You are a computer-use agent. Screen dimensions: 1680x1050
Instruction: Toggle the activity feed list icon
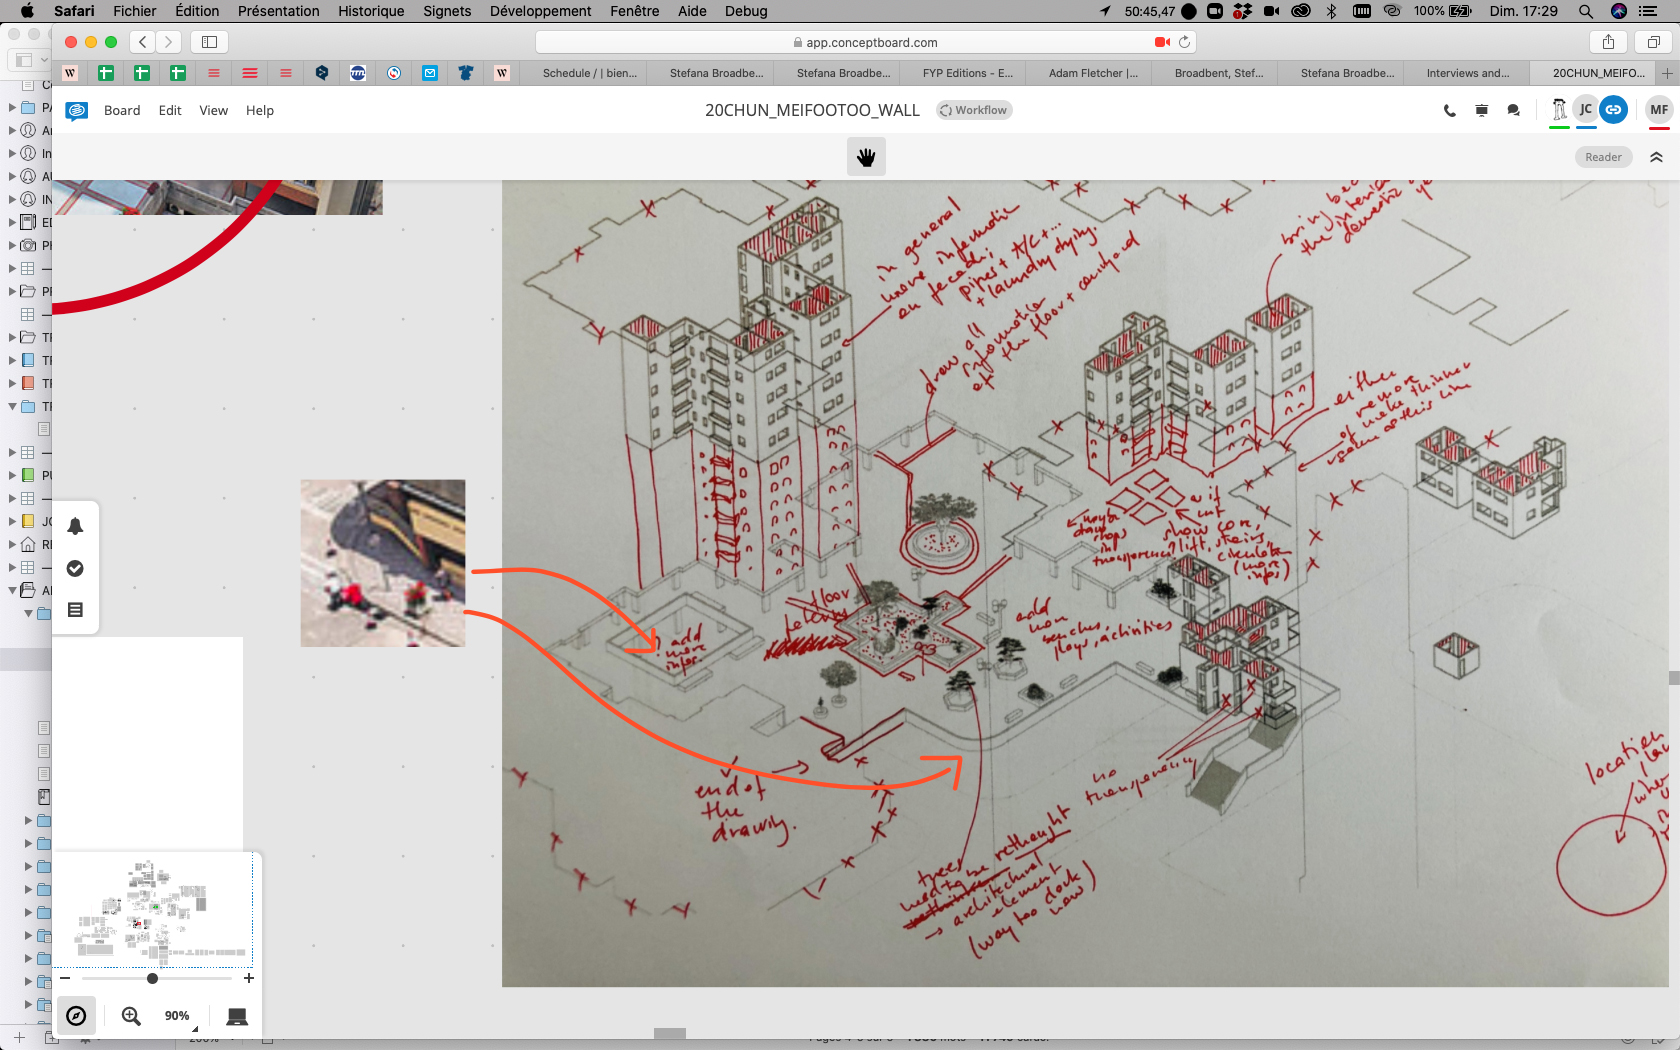pyautogui.click(x=75, y=610)
